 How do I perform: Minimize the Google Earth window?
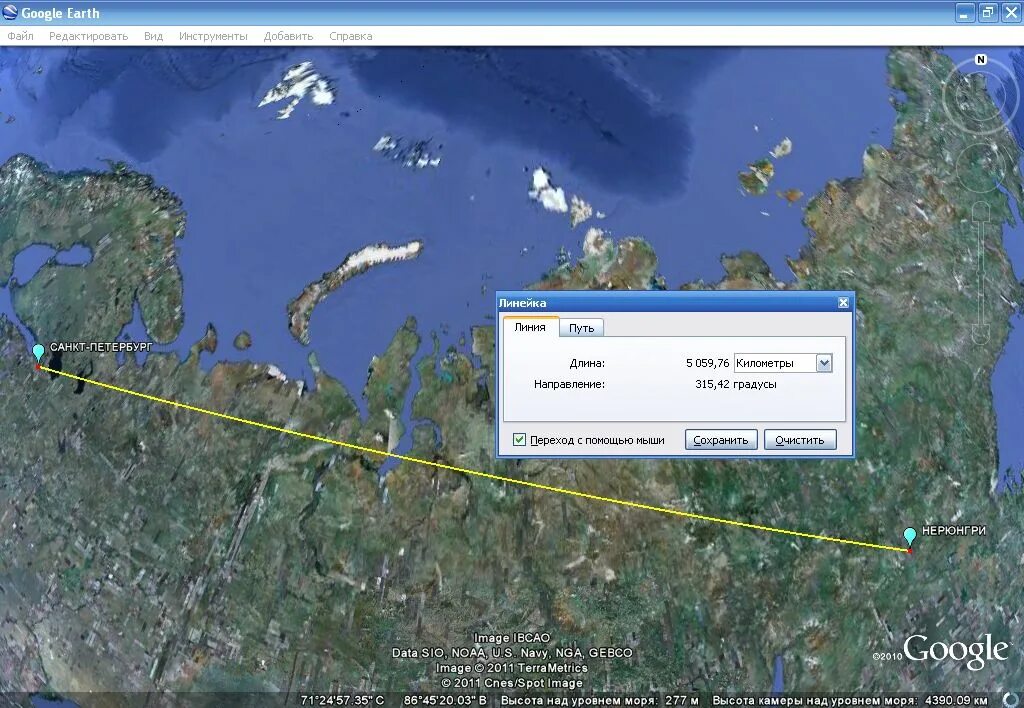pos(965,12)
